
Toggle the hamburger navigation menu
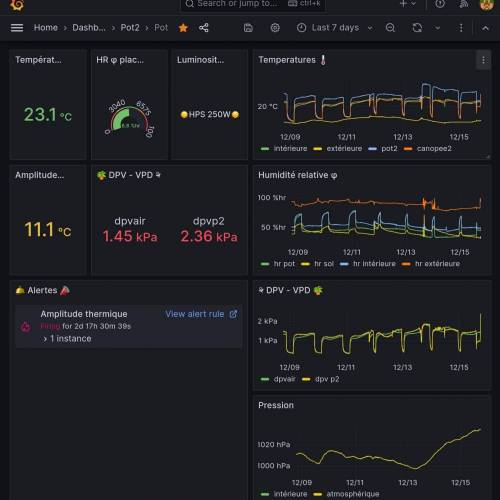17,28
